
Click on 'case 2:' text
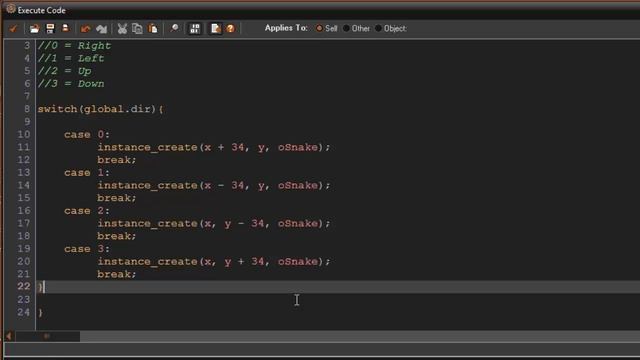point(87,211)
